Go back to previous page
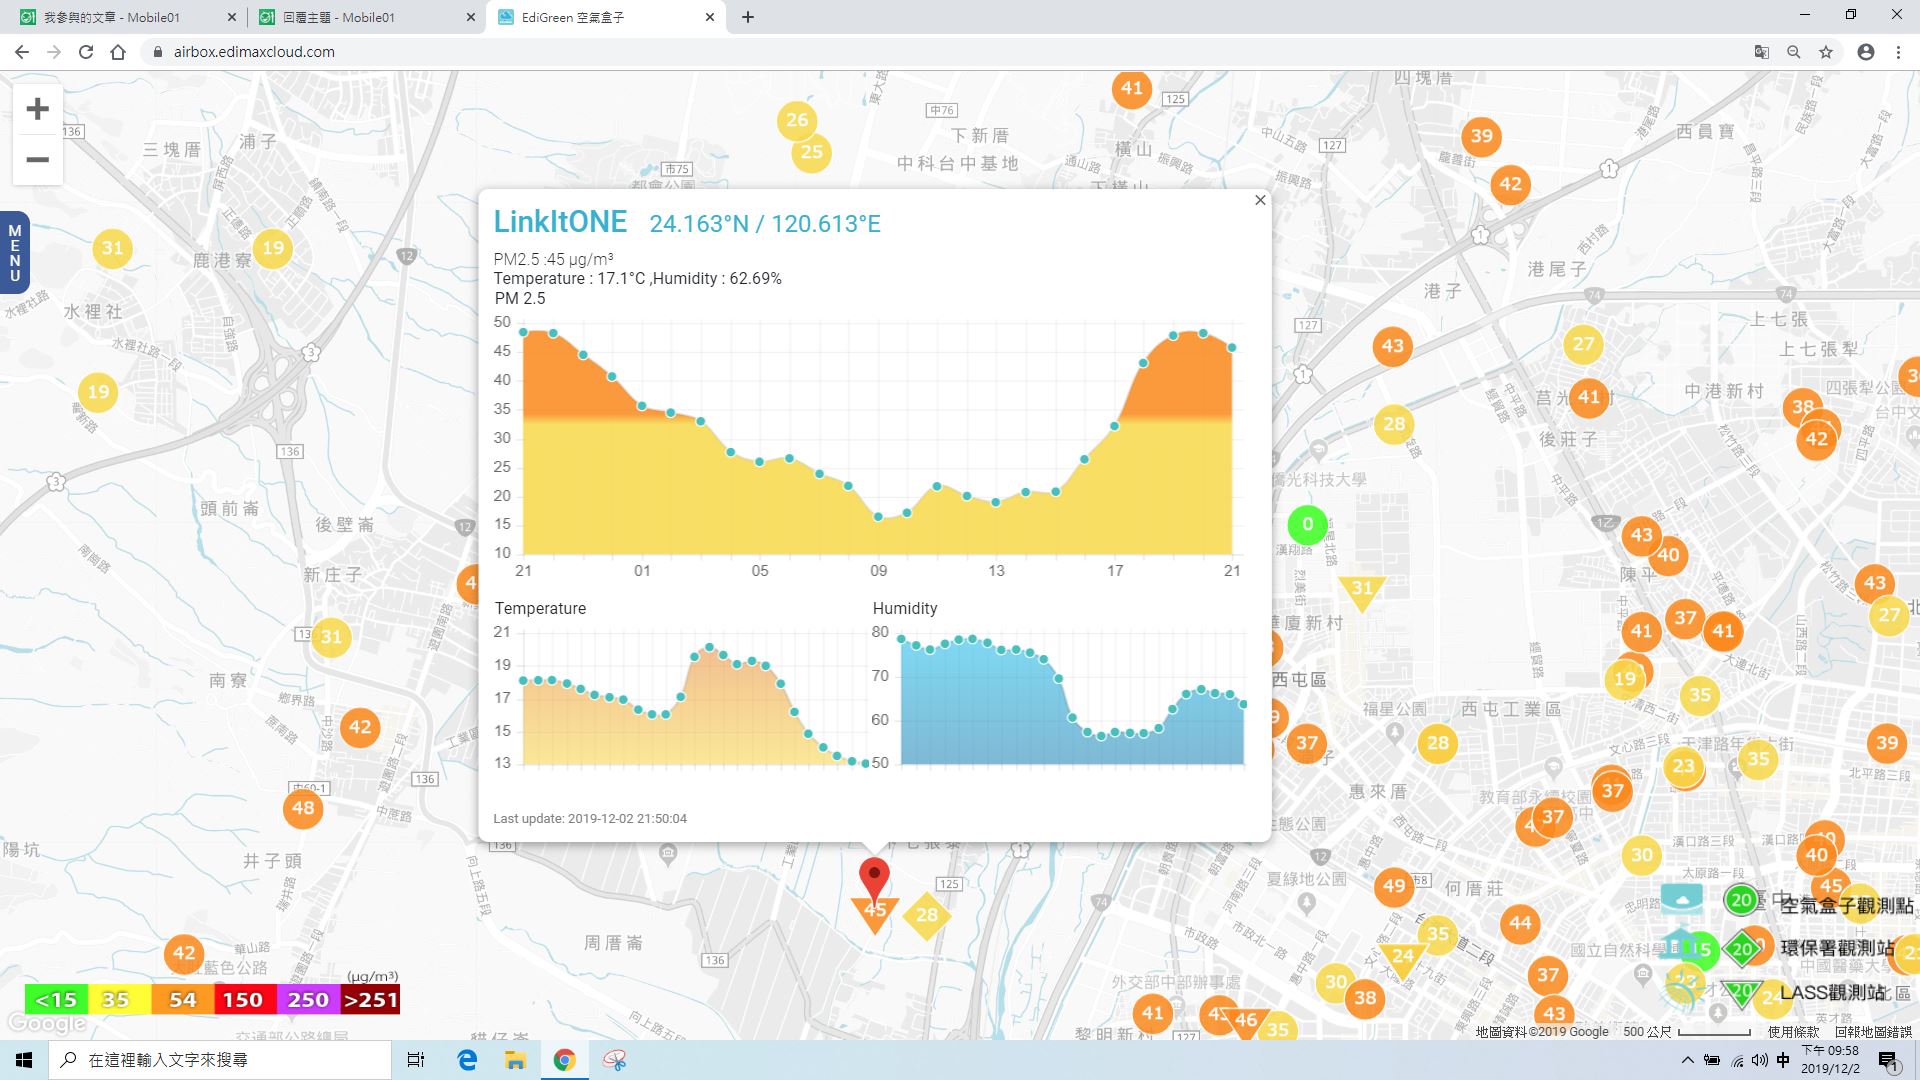The height and width of the screenshot is (1080, 1920). (22, 52)
